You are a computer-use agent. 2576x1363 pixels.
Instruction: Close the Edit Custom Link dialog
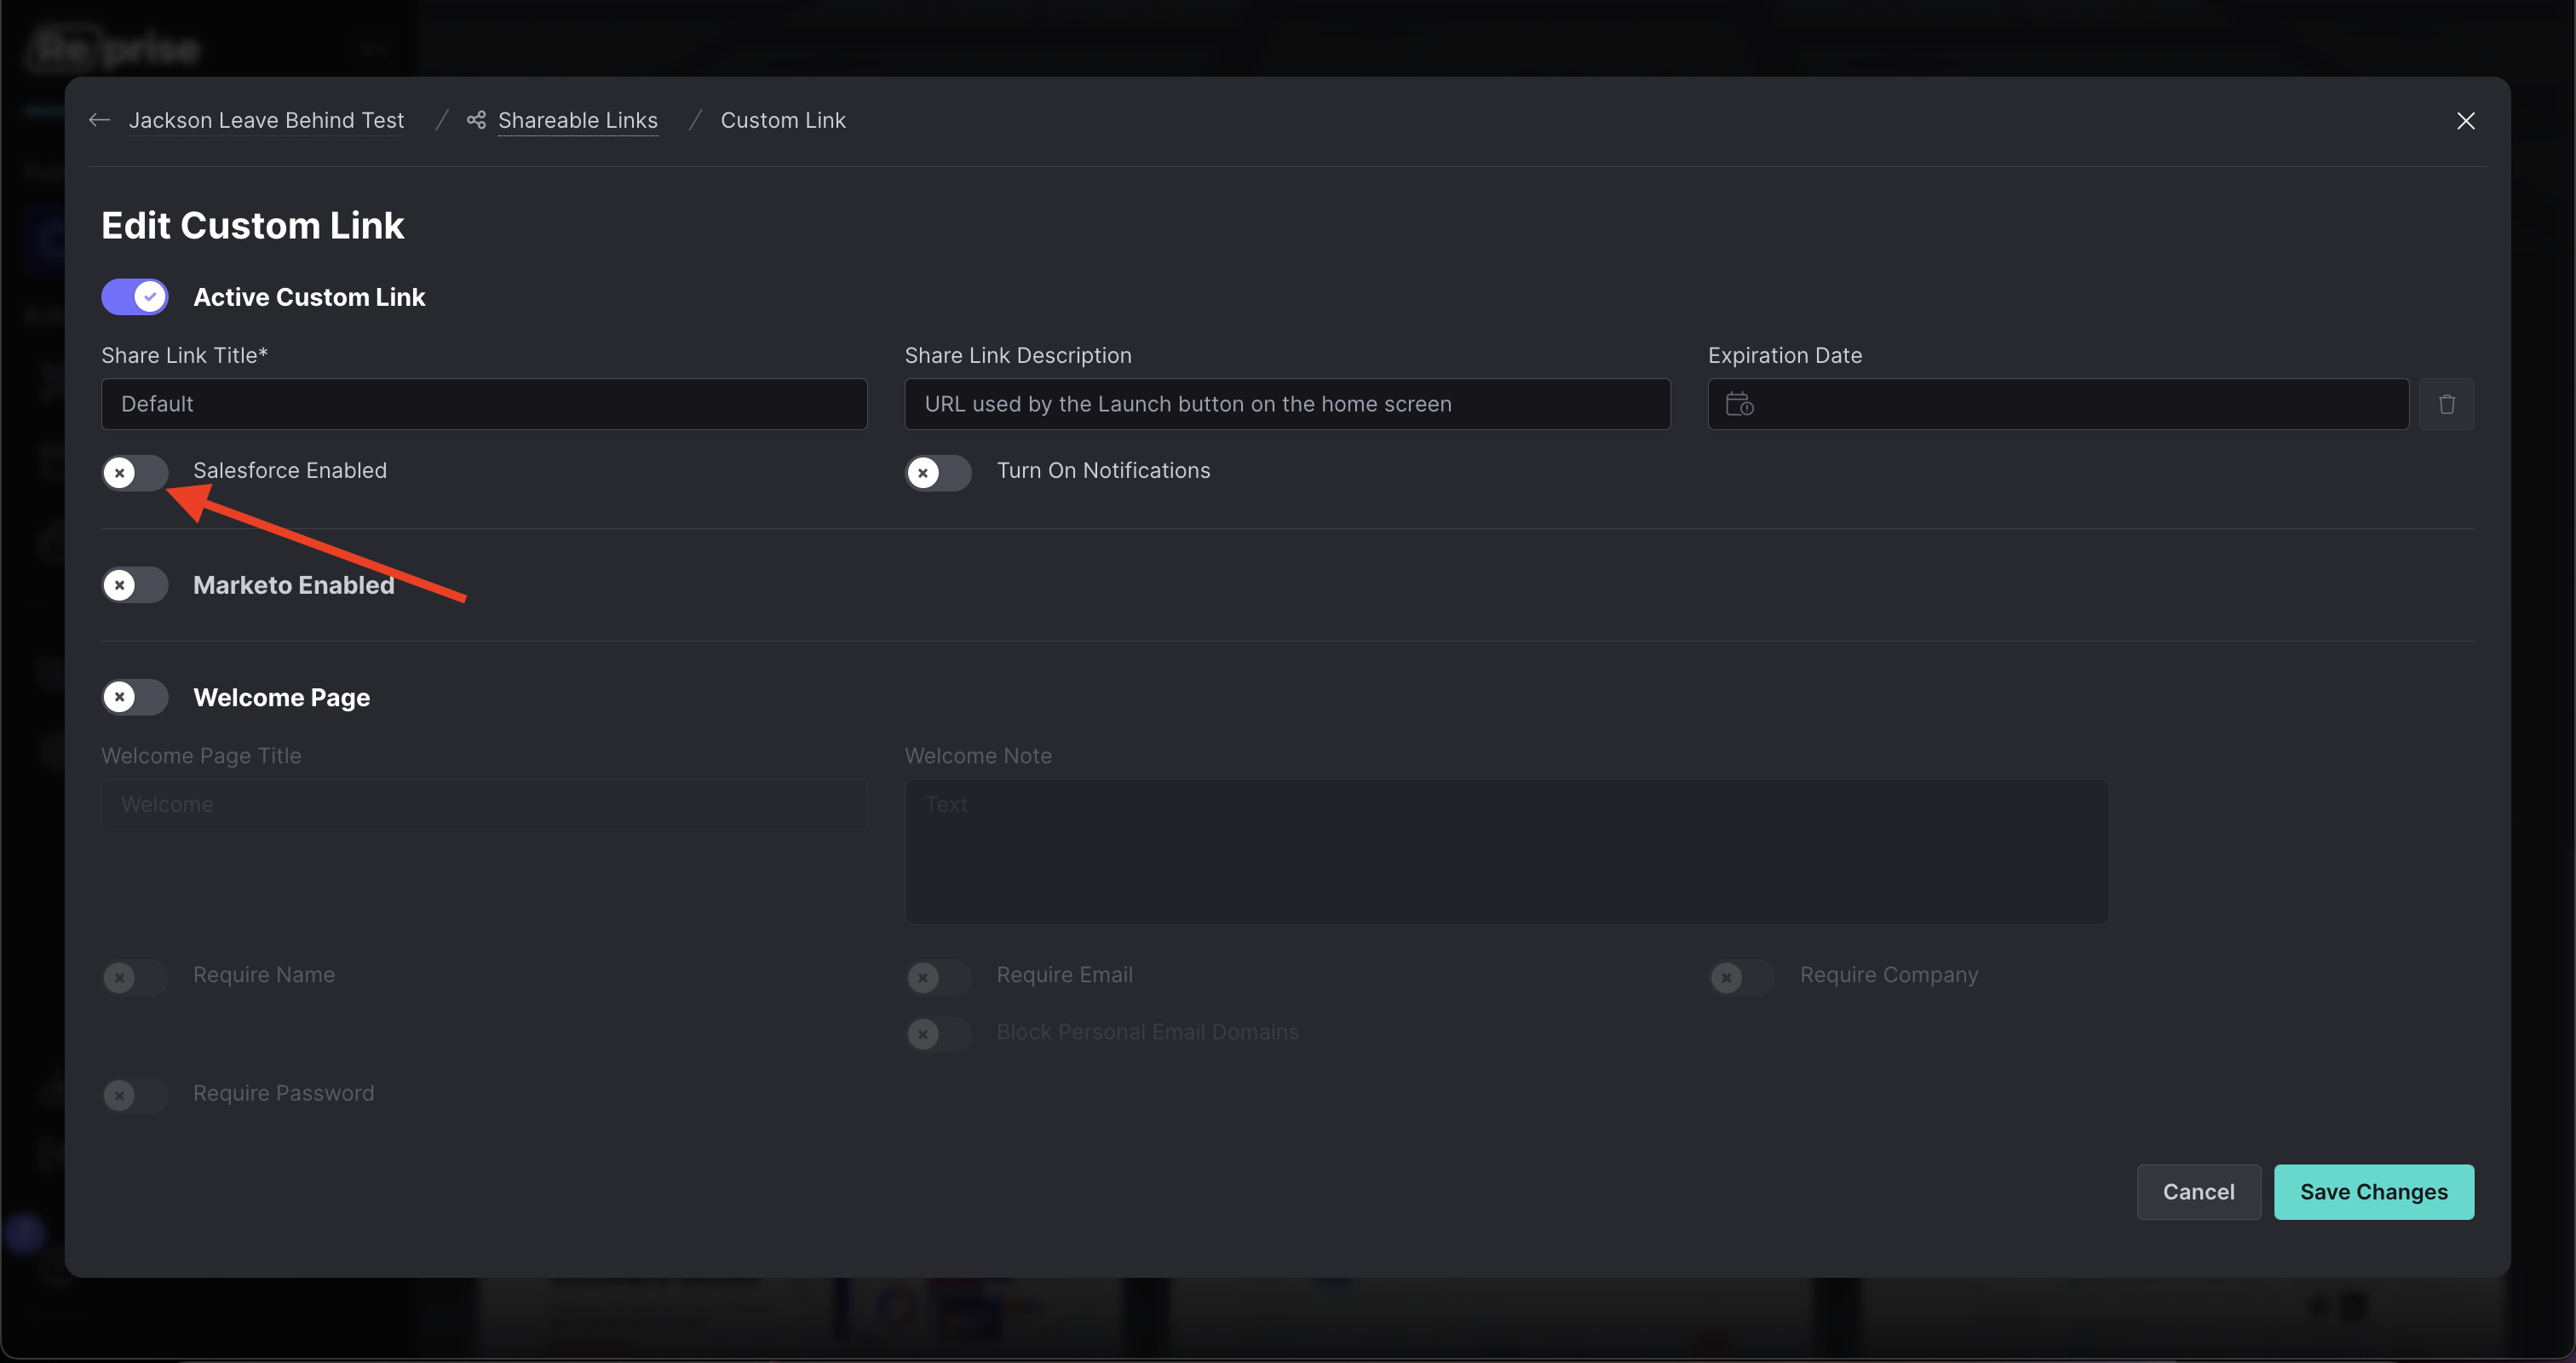point(2466,121)
